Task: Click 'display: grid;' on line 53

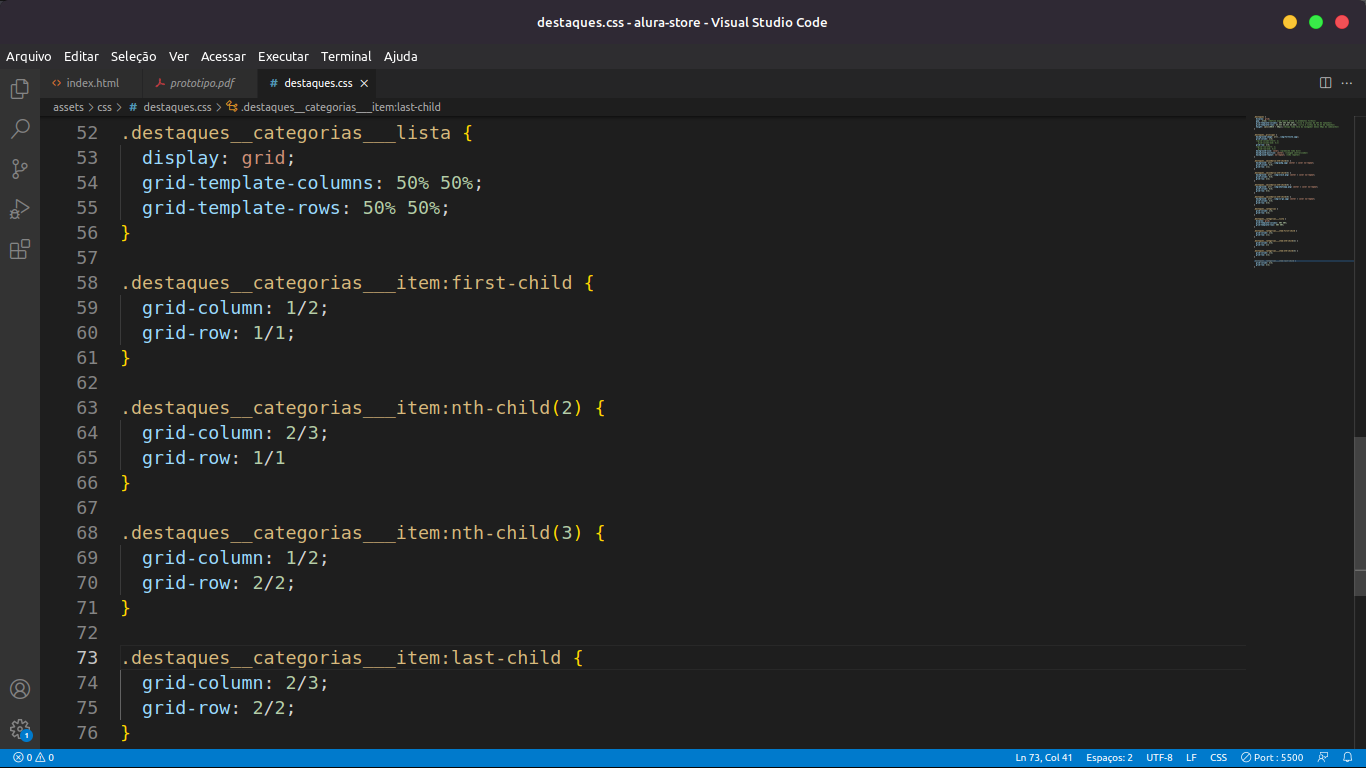Action: tap(219, 158)
